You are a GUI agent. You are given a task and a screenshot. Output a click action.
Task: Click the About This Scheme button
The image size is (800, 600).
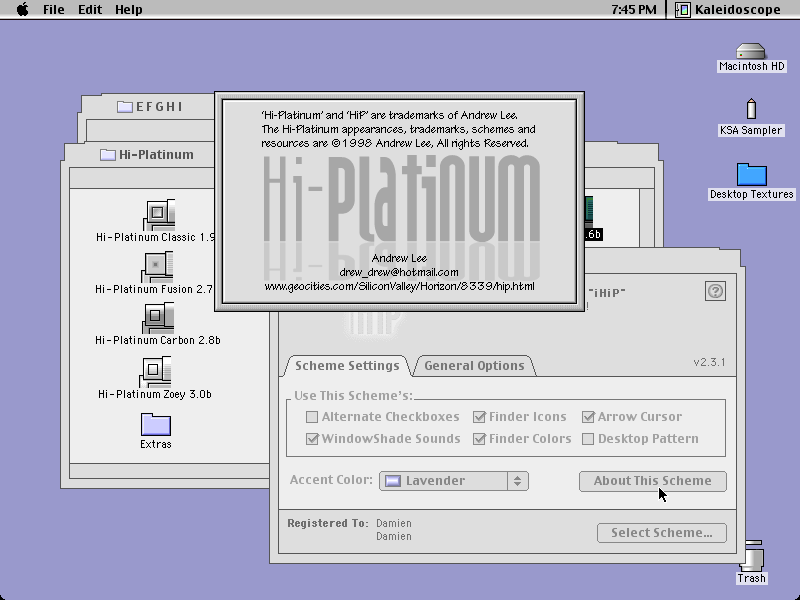(x=653, y=481)
